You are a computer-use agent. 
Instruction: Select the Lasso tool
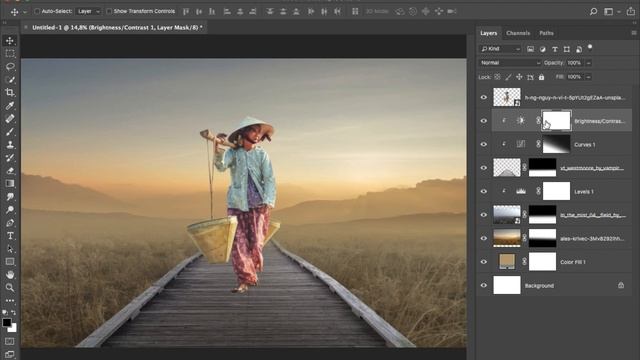pos(10,67)
